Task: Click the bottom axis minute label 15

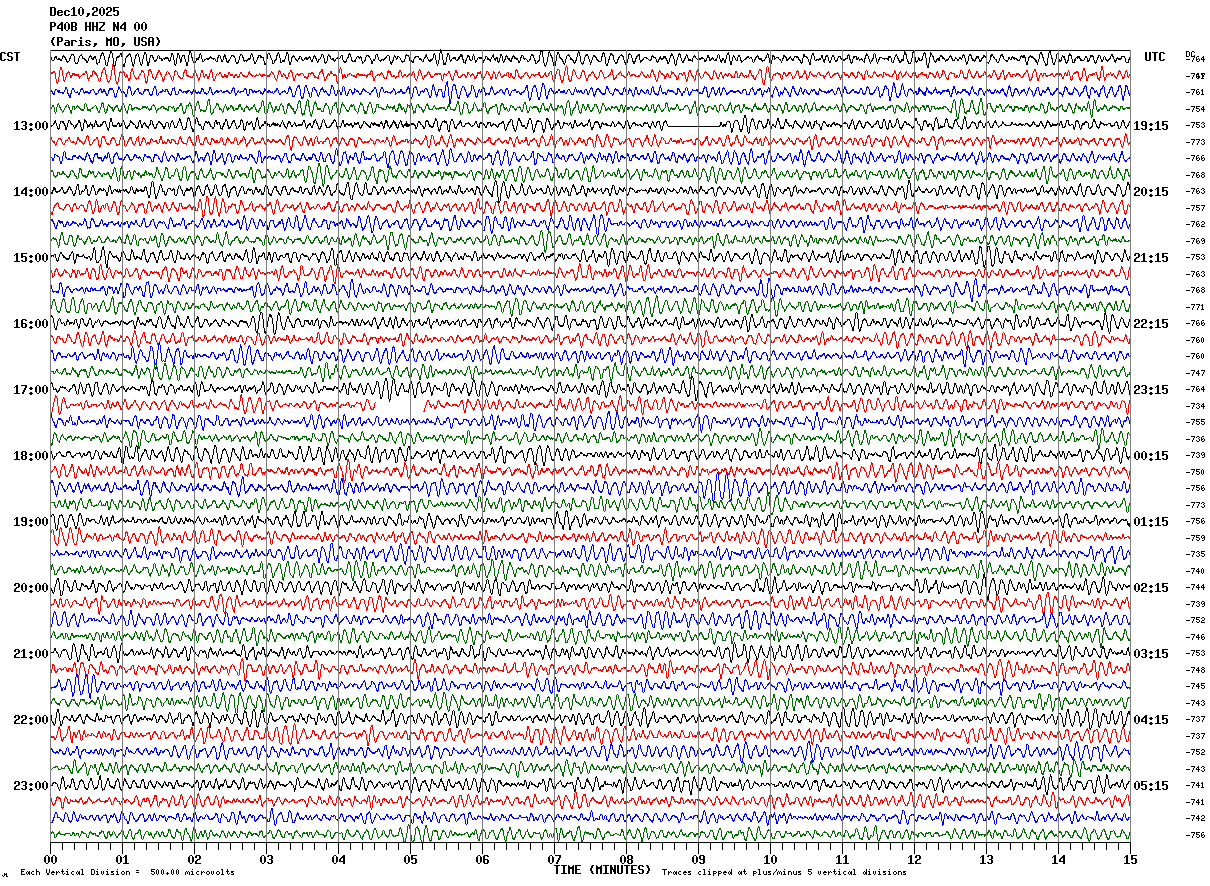Action: coord(1130,859)
